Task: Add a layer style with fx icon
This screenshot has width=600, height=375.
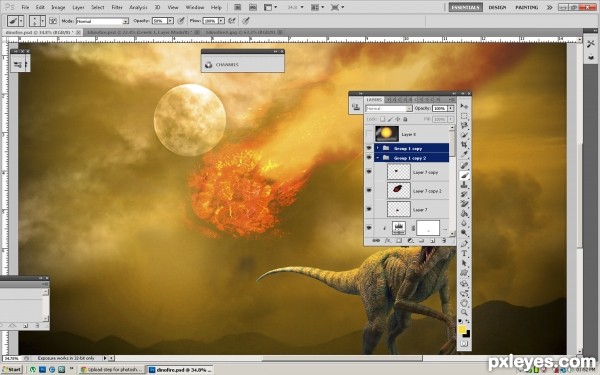Action: tap(387, 241)
